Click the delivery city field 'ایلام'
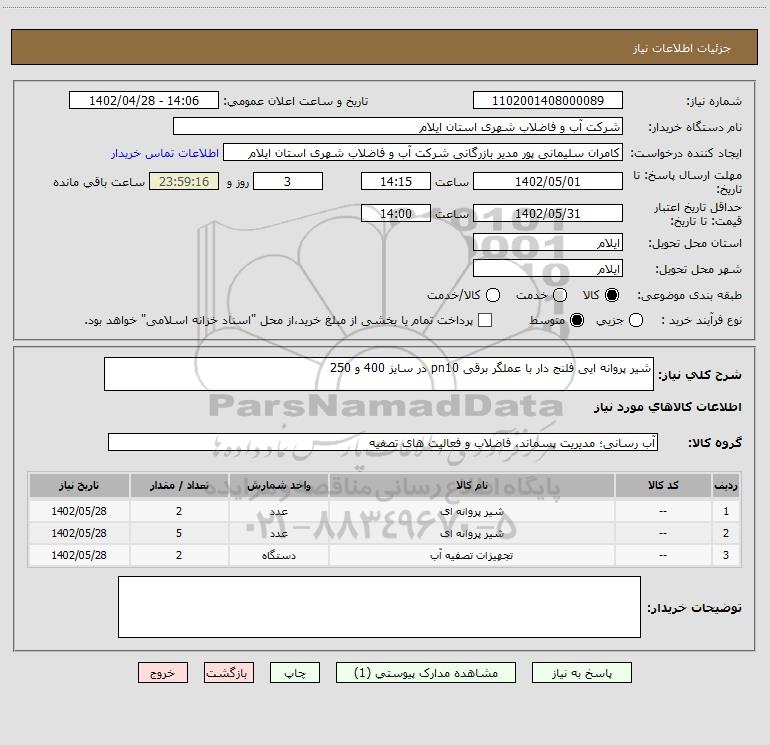Viewport: 770px width, 745px height. [548, 269]
